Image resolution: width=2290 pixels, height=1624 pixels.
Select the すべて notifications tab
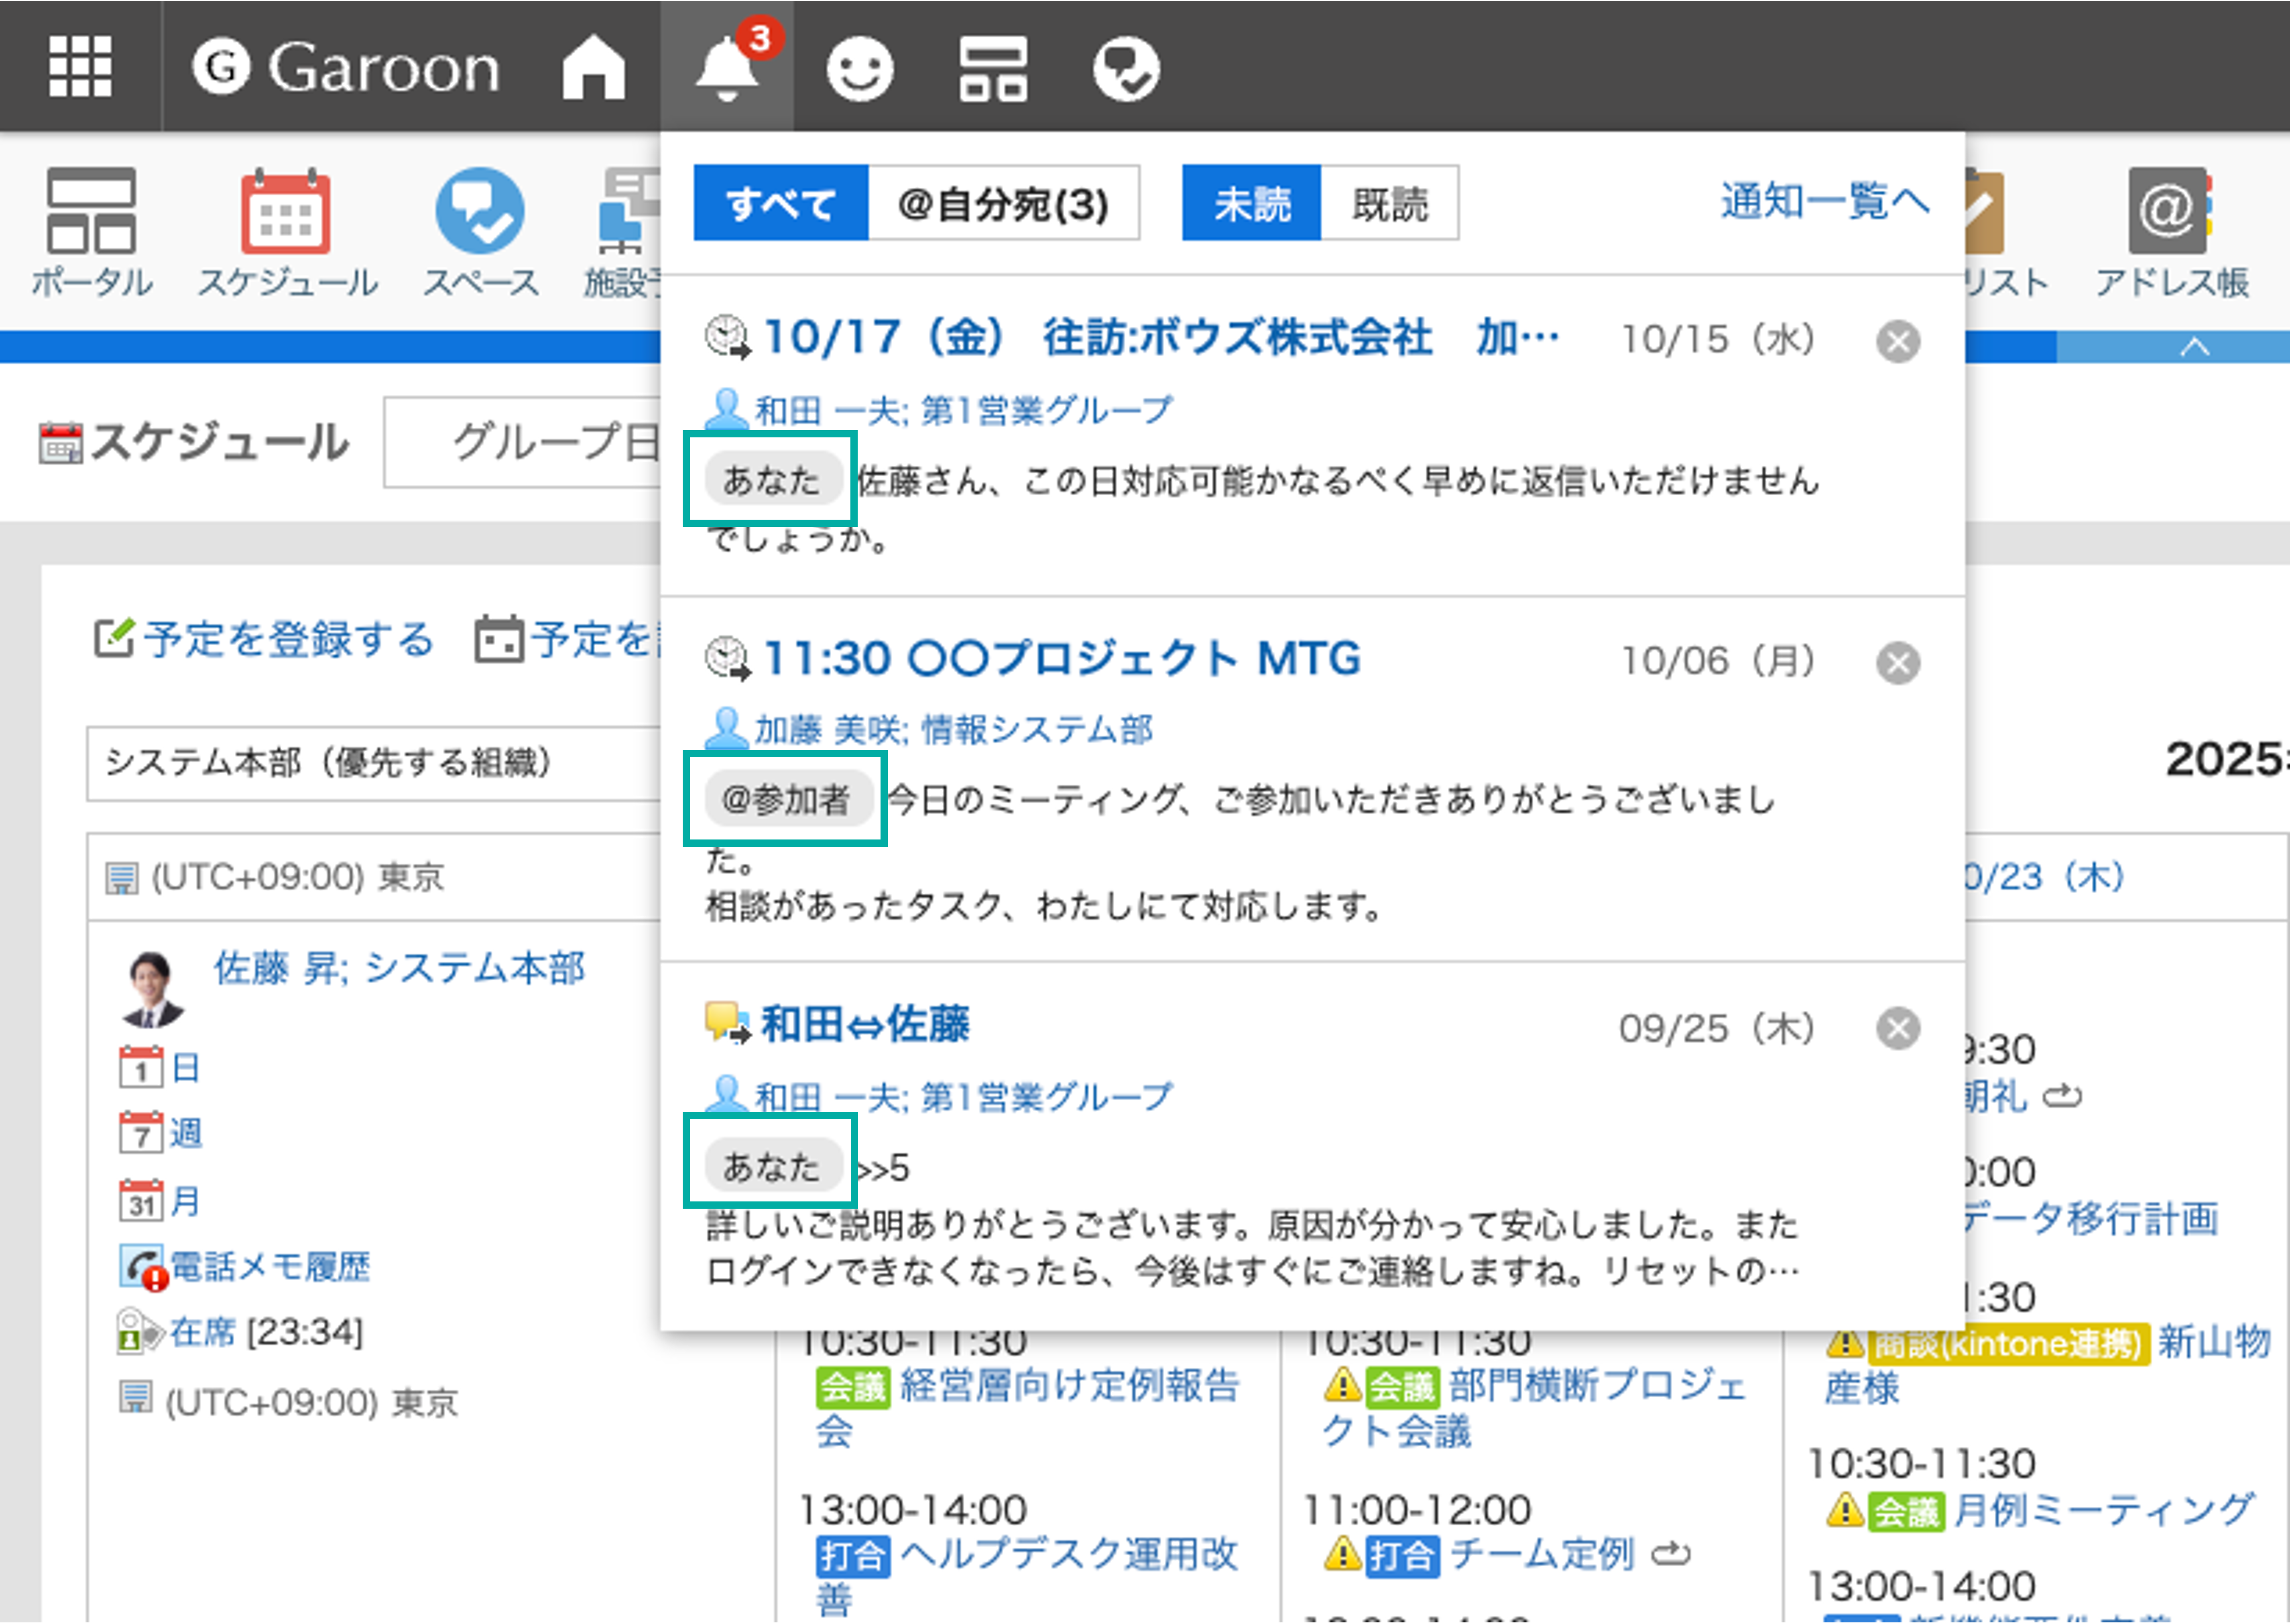point(780,204)
